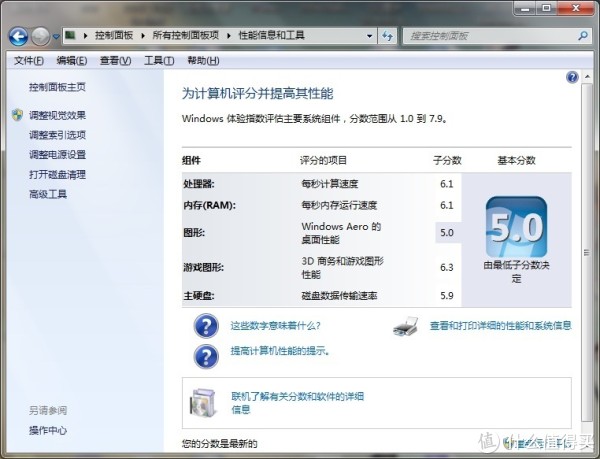Click the 主硬盘 subscore 5.9
The image size is (600, 459).
(447, 296)
